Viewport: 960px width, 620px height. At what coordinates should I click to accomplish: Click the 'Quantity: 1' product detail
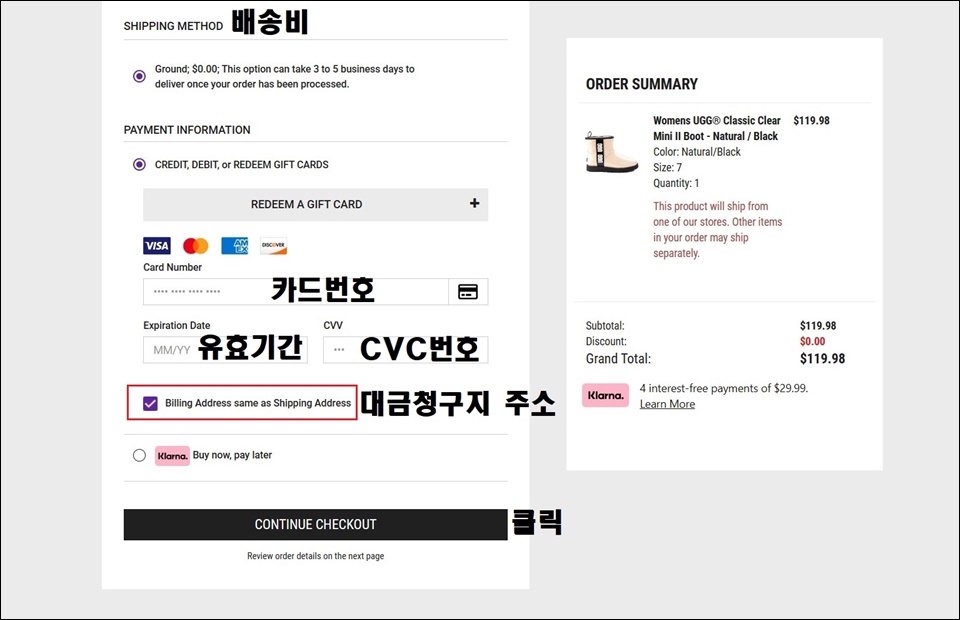point(676,183)
